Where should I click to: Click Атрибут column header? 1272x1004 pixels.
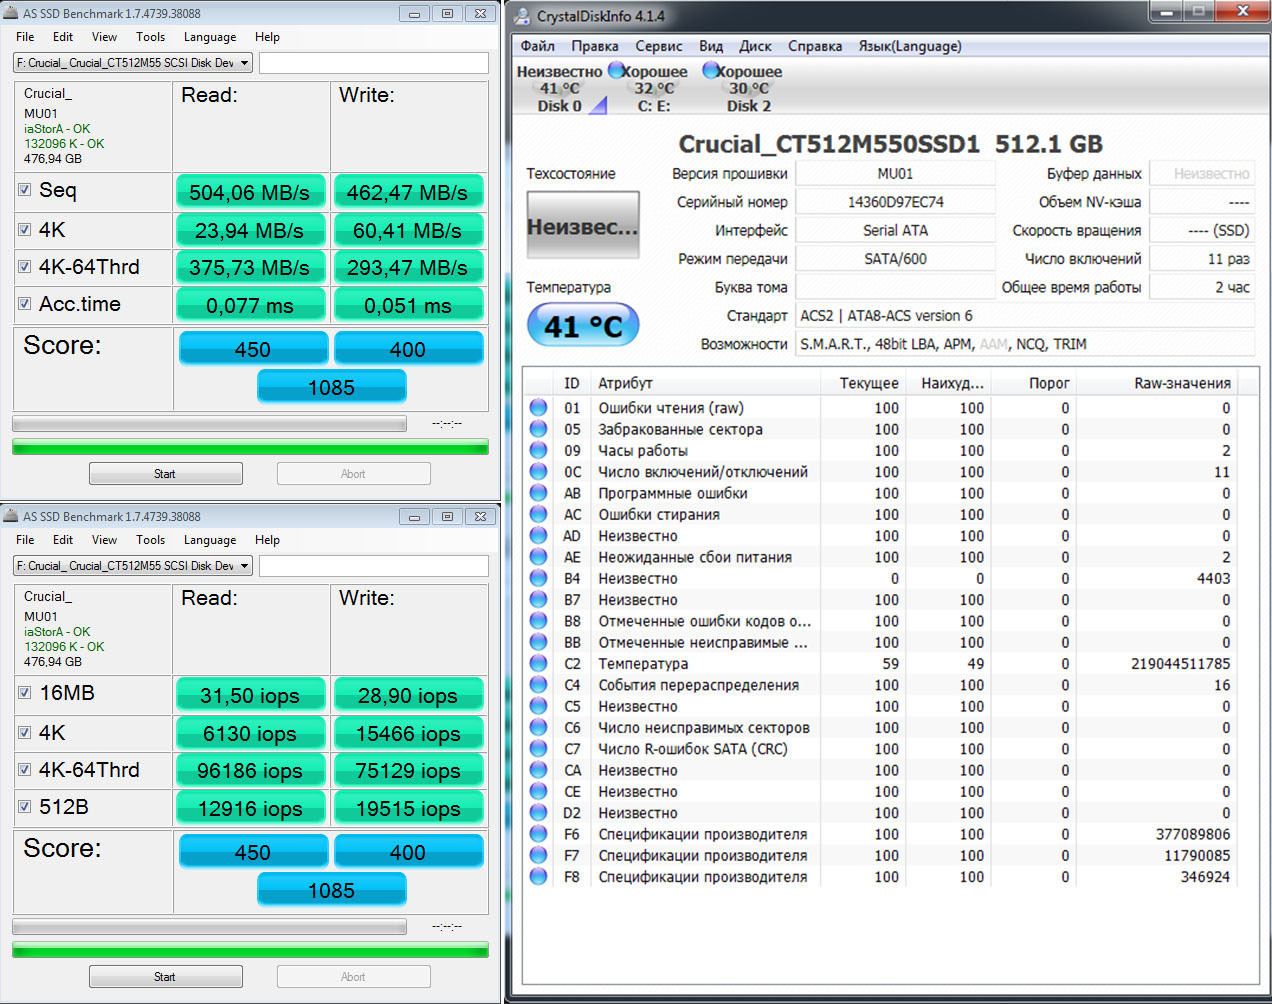pos(706,383)
